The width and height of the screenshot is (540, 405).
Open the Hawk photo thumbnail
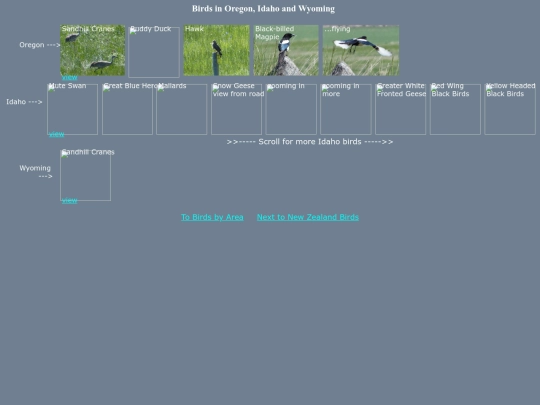(216, 50)
